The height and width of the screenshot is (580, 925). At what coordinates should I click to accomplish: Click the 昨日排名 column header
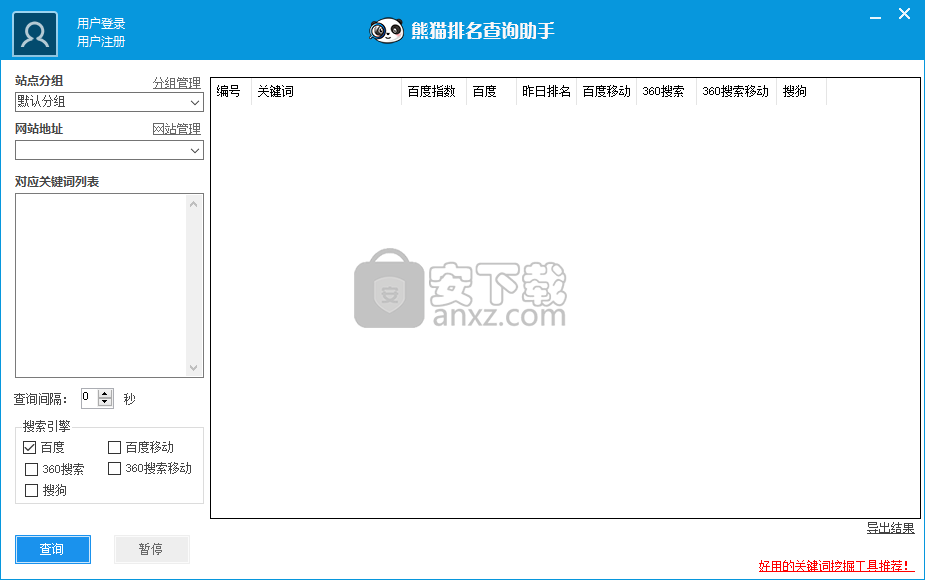pyautogui.click(x=546, y=91)
